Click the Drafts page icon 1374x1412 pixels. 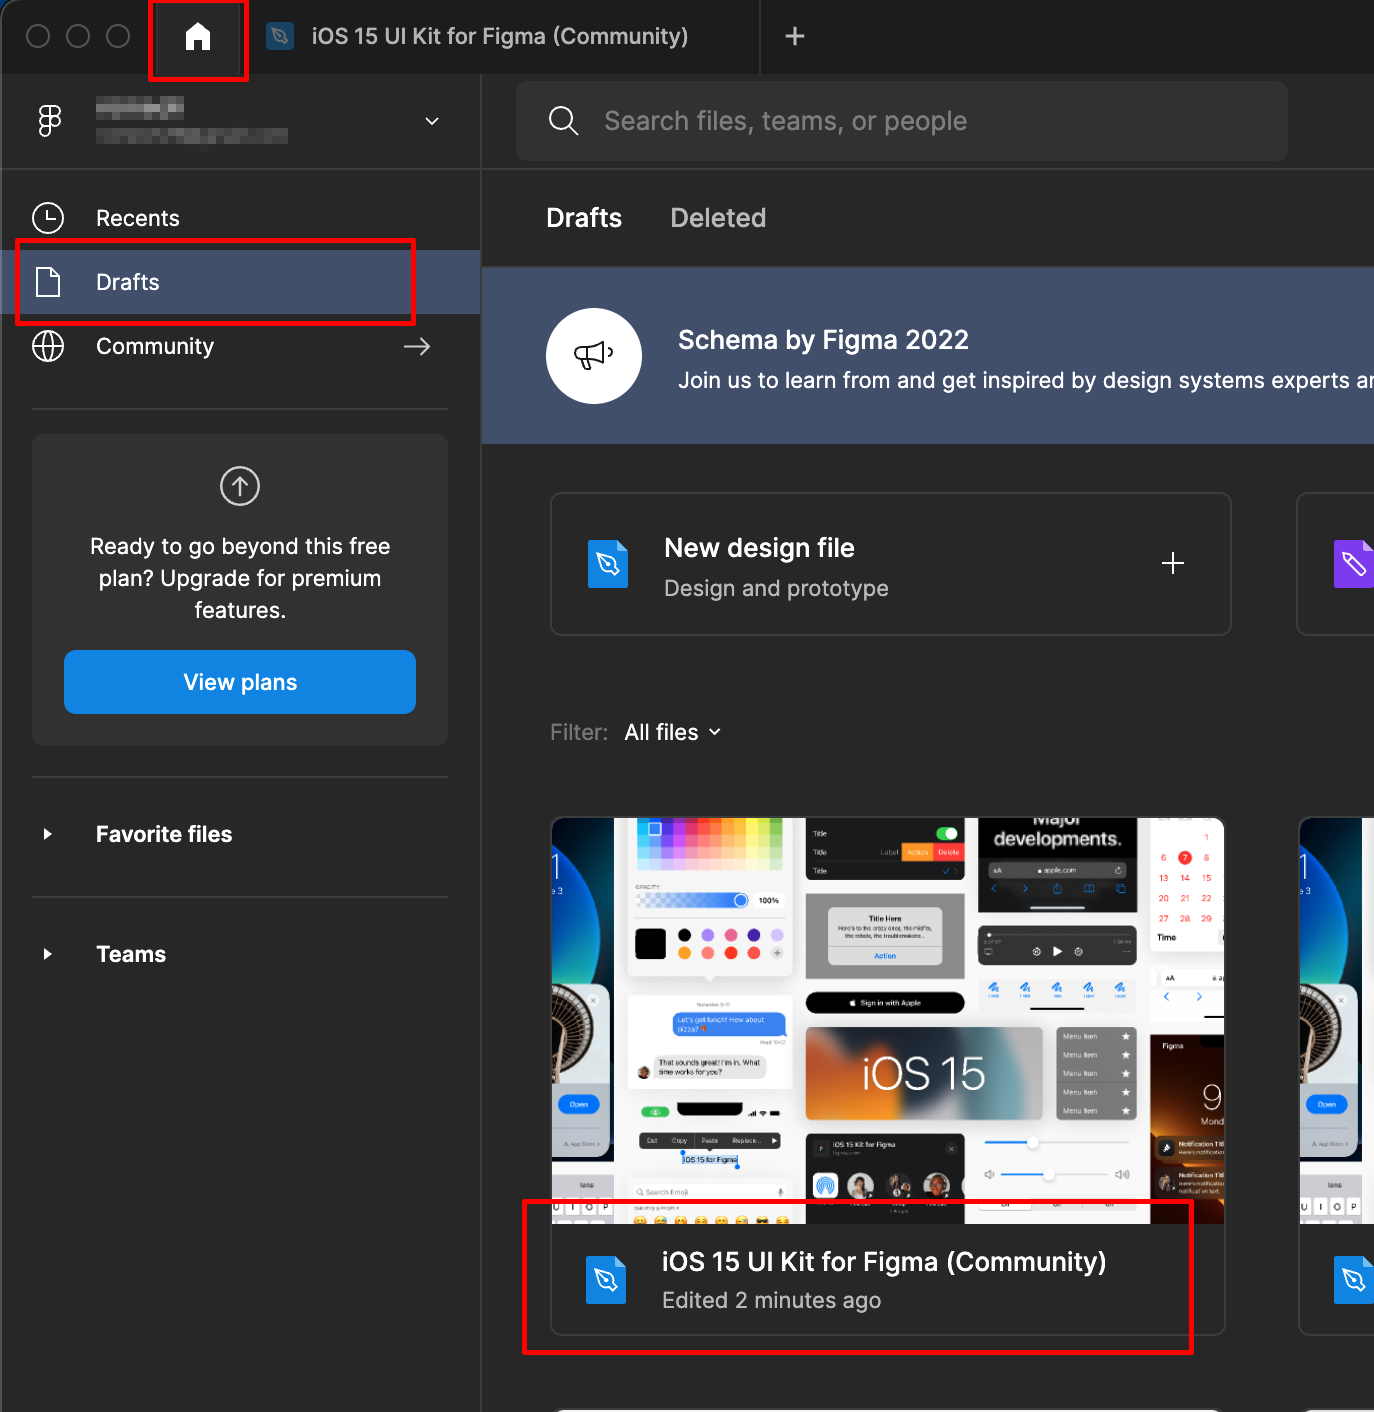click(x=48, y=282)
